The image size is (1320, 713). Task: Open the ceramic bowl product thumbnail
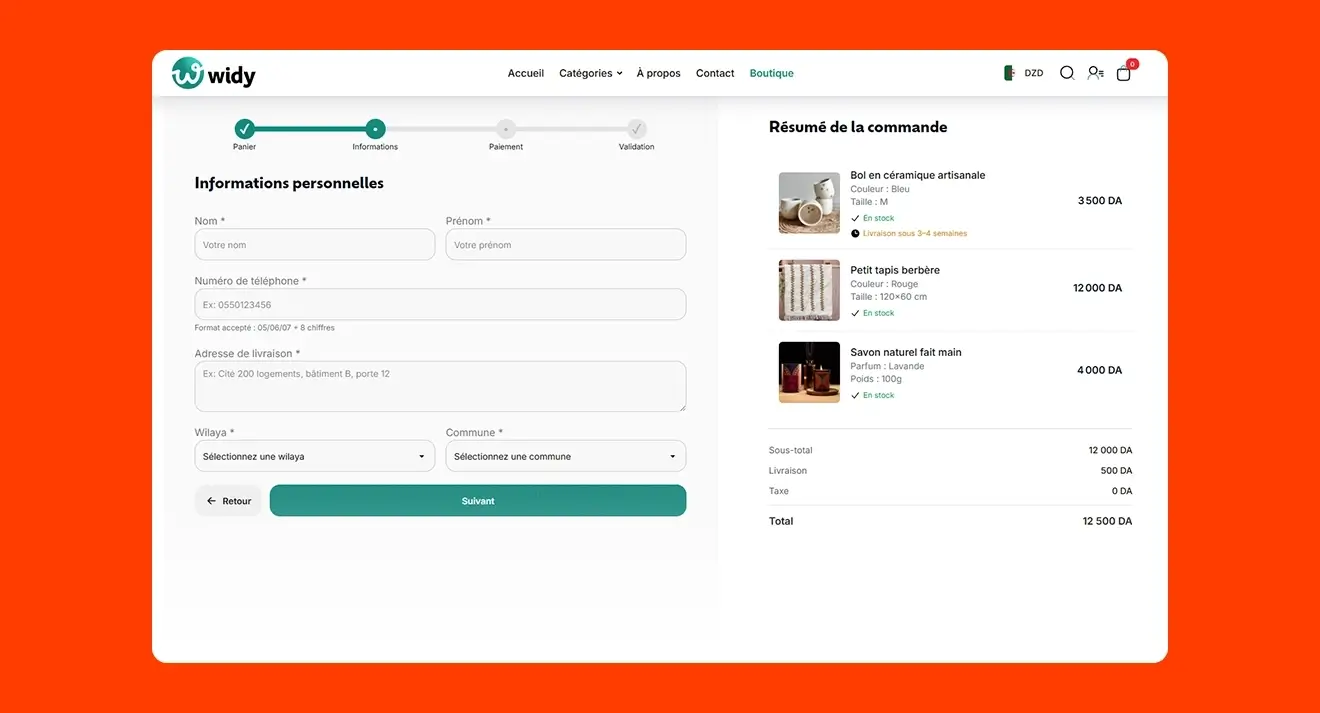(809, 203)
